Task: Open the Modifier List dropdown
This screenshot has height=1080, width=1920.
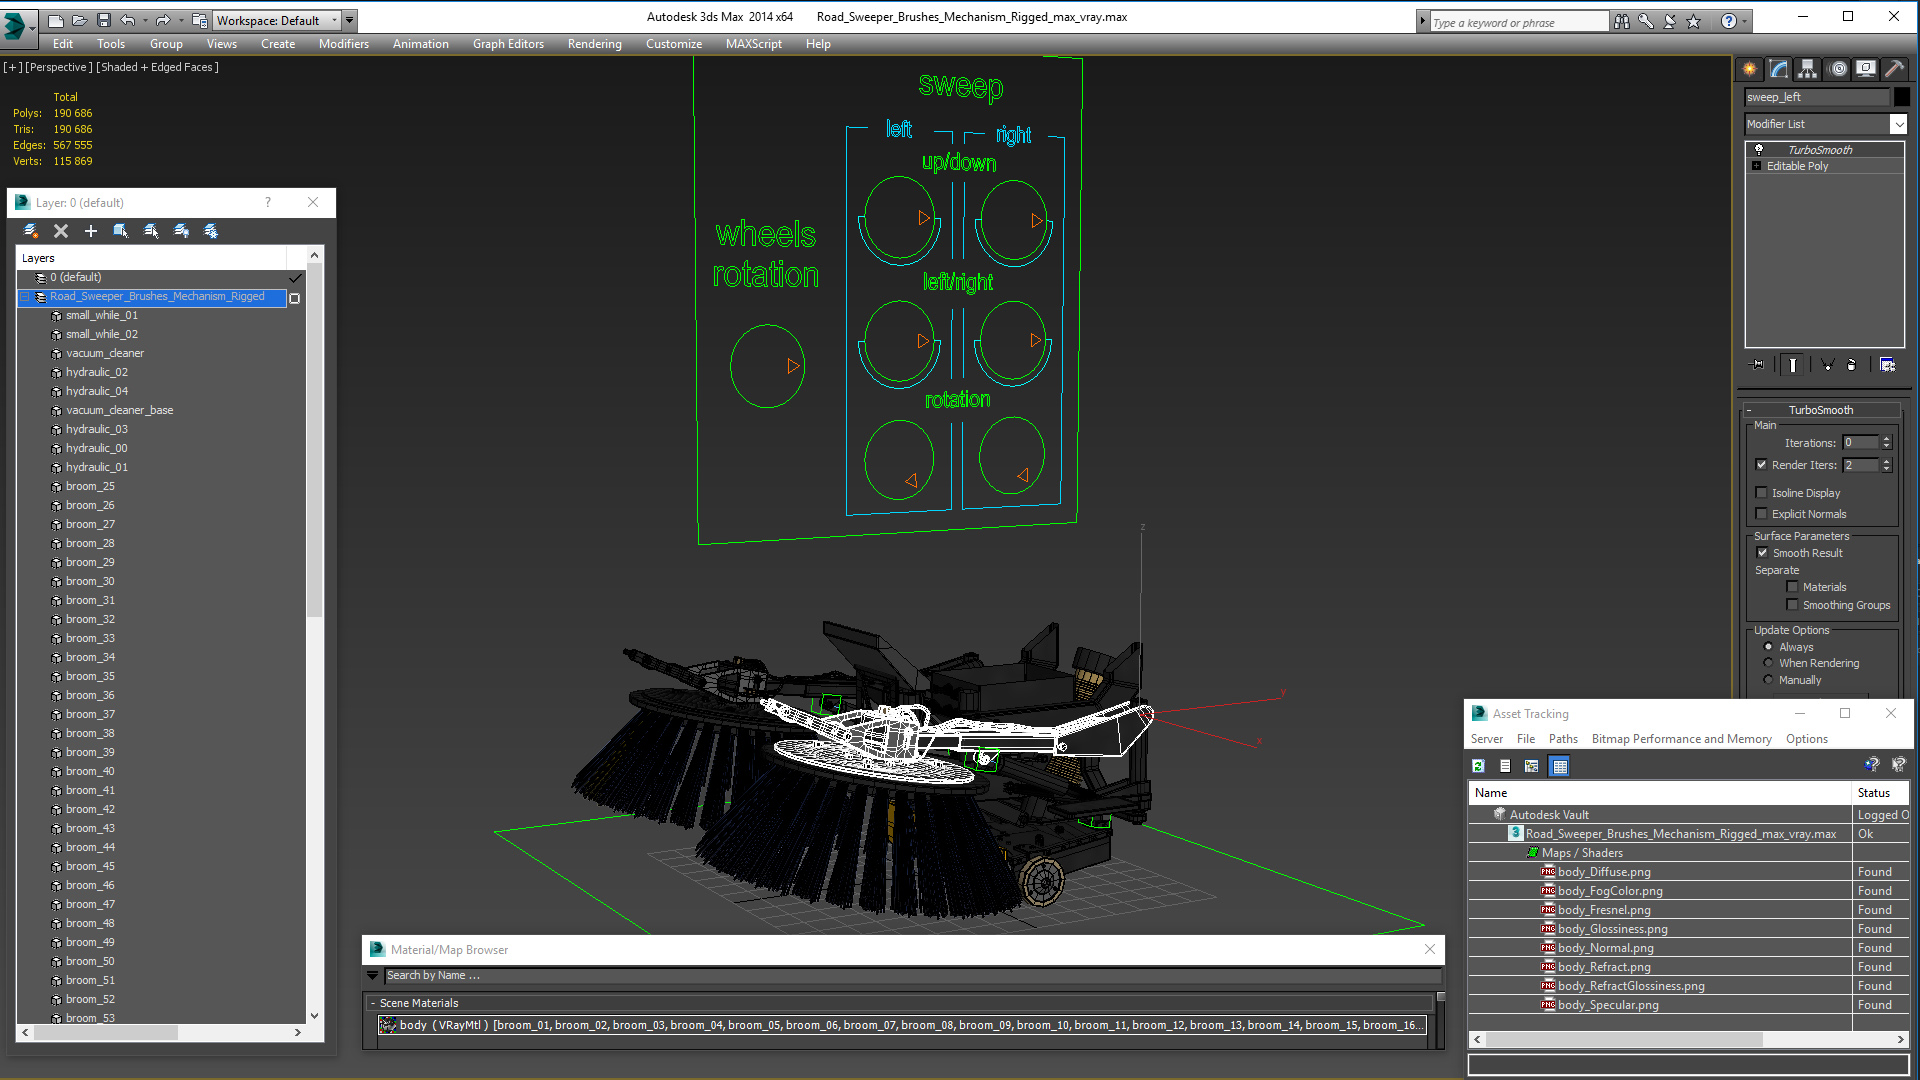Action: click(1898, 124)
